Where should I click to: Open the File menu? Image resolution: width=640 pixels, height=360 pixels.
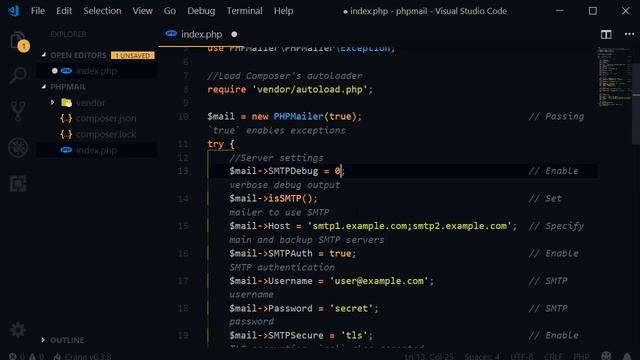(38, 11)
